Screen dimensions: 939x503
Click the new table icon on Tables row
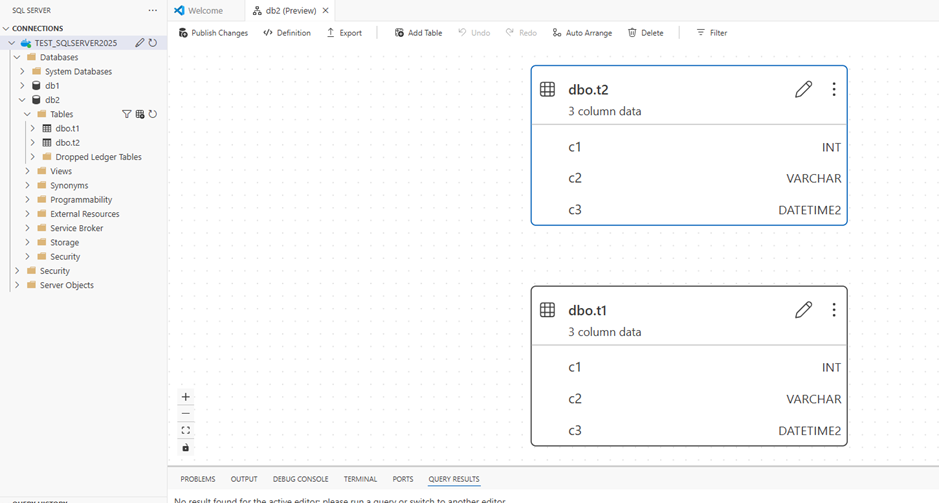140,114
